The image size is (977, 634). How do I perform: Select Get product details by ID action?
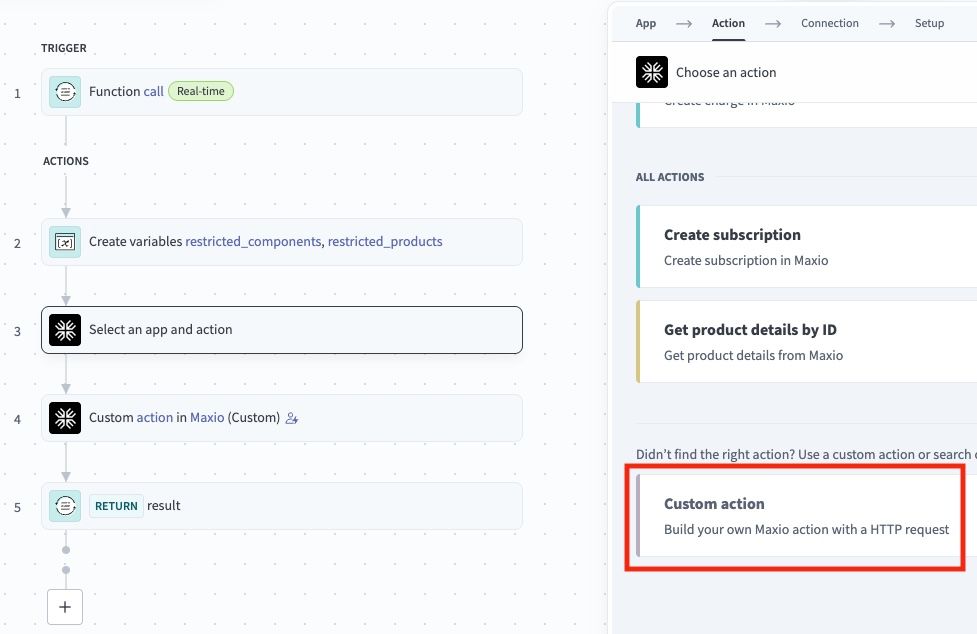806,341
